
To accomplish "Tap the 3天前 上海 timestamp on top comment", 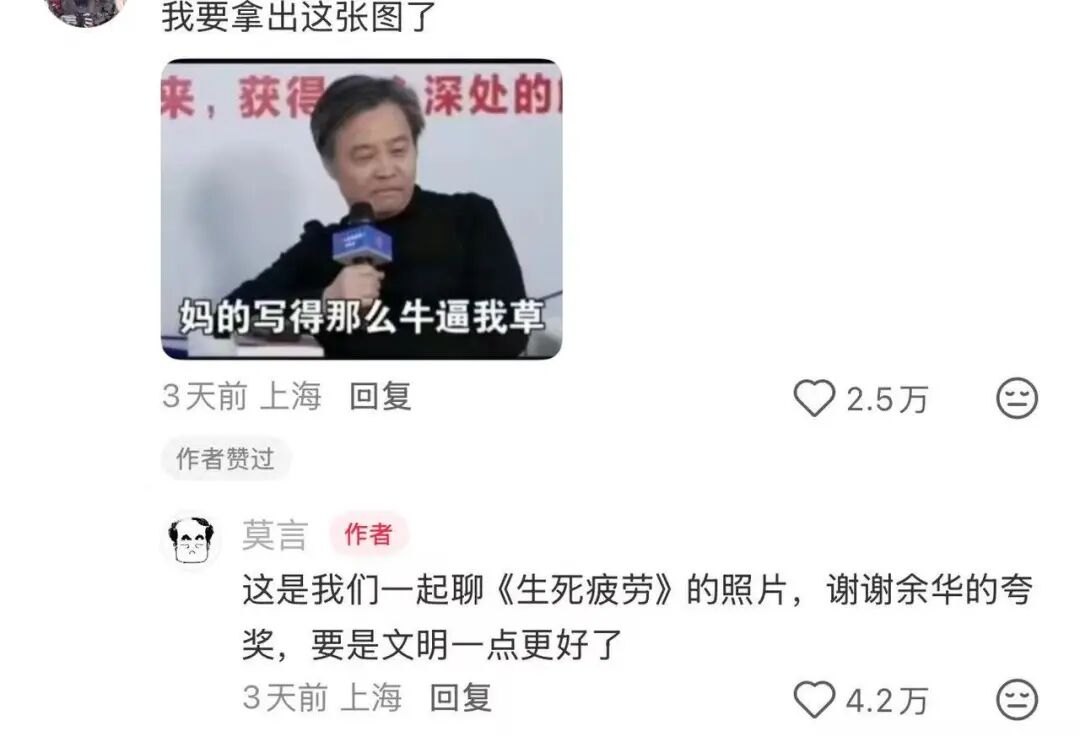I will pyautogui.click(x=242, y=397).
